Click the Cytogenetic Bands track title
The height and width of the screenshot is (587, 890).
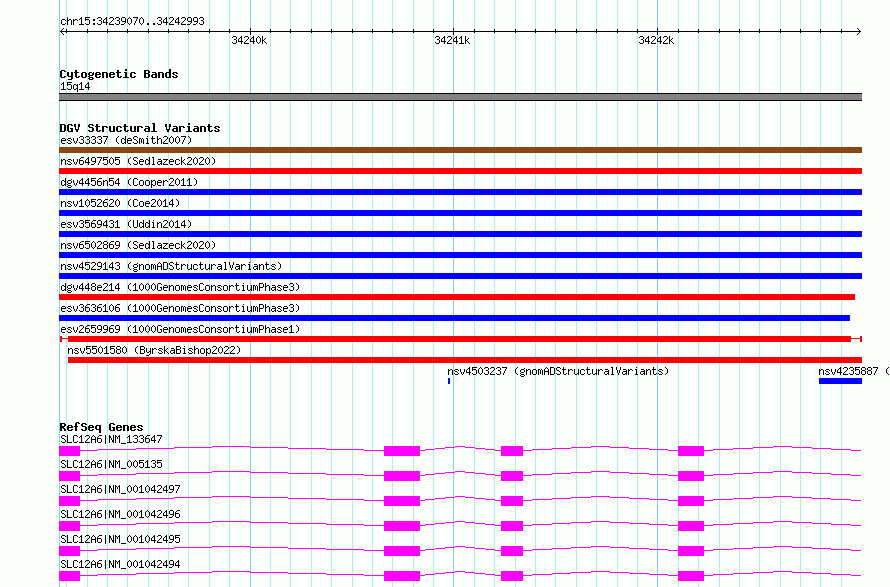click(x=119, y=74)
